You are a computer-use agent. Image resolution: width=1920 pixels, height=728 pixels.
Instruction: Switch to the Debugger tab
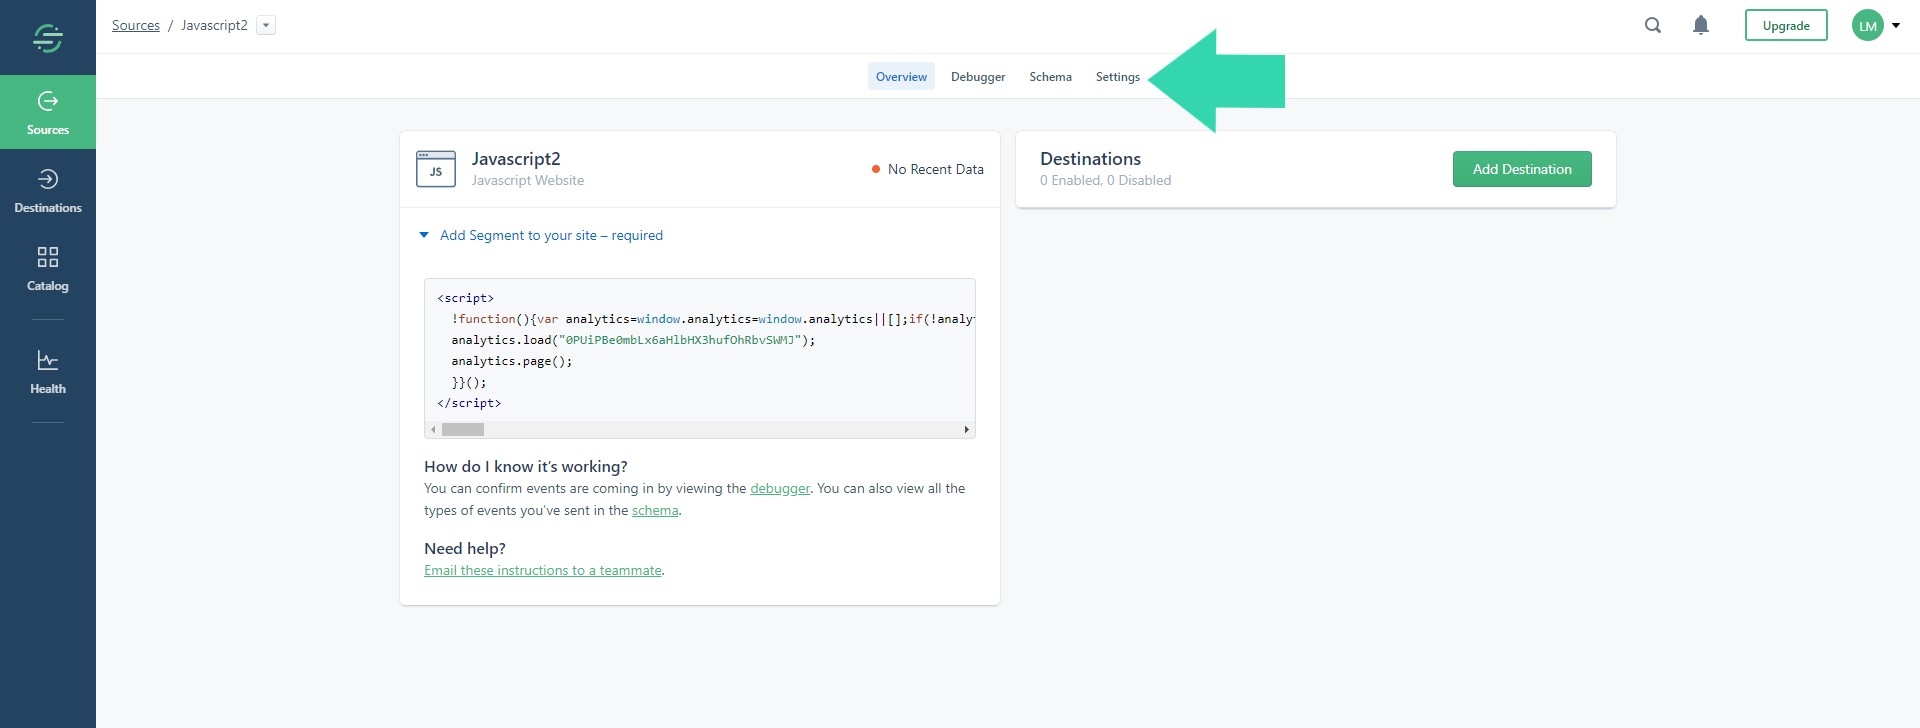pos(977,77)
